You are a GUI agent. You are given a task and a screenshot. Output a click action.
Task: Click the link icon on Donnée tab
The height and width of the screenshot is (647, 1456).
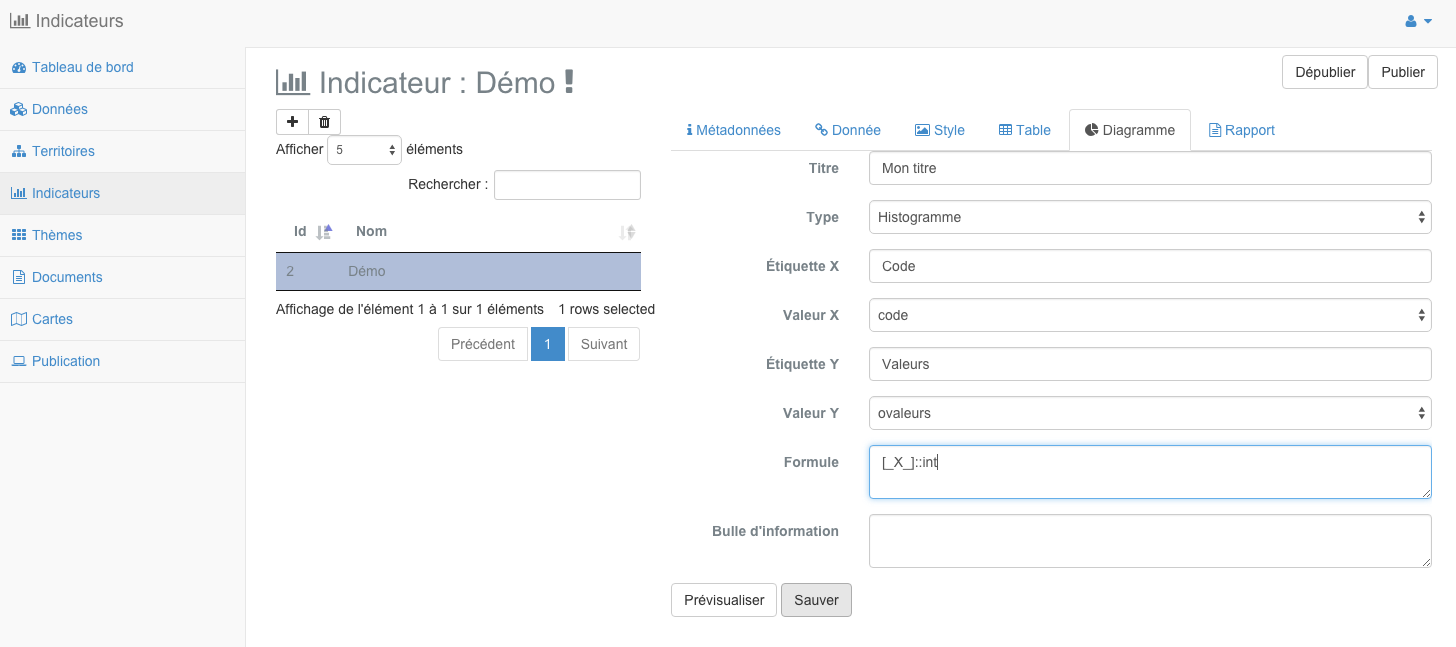(821, 130)
